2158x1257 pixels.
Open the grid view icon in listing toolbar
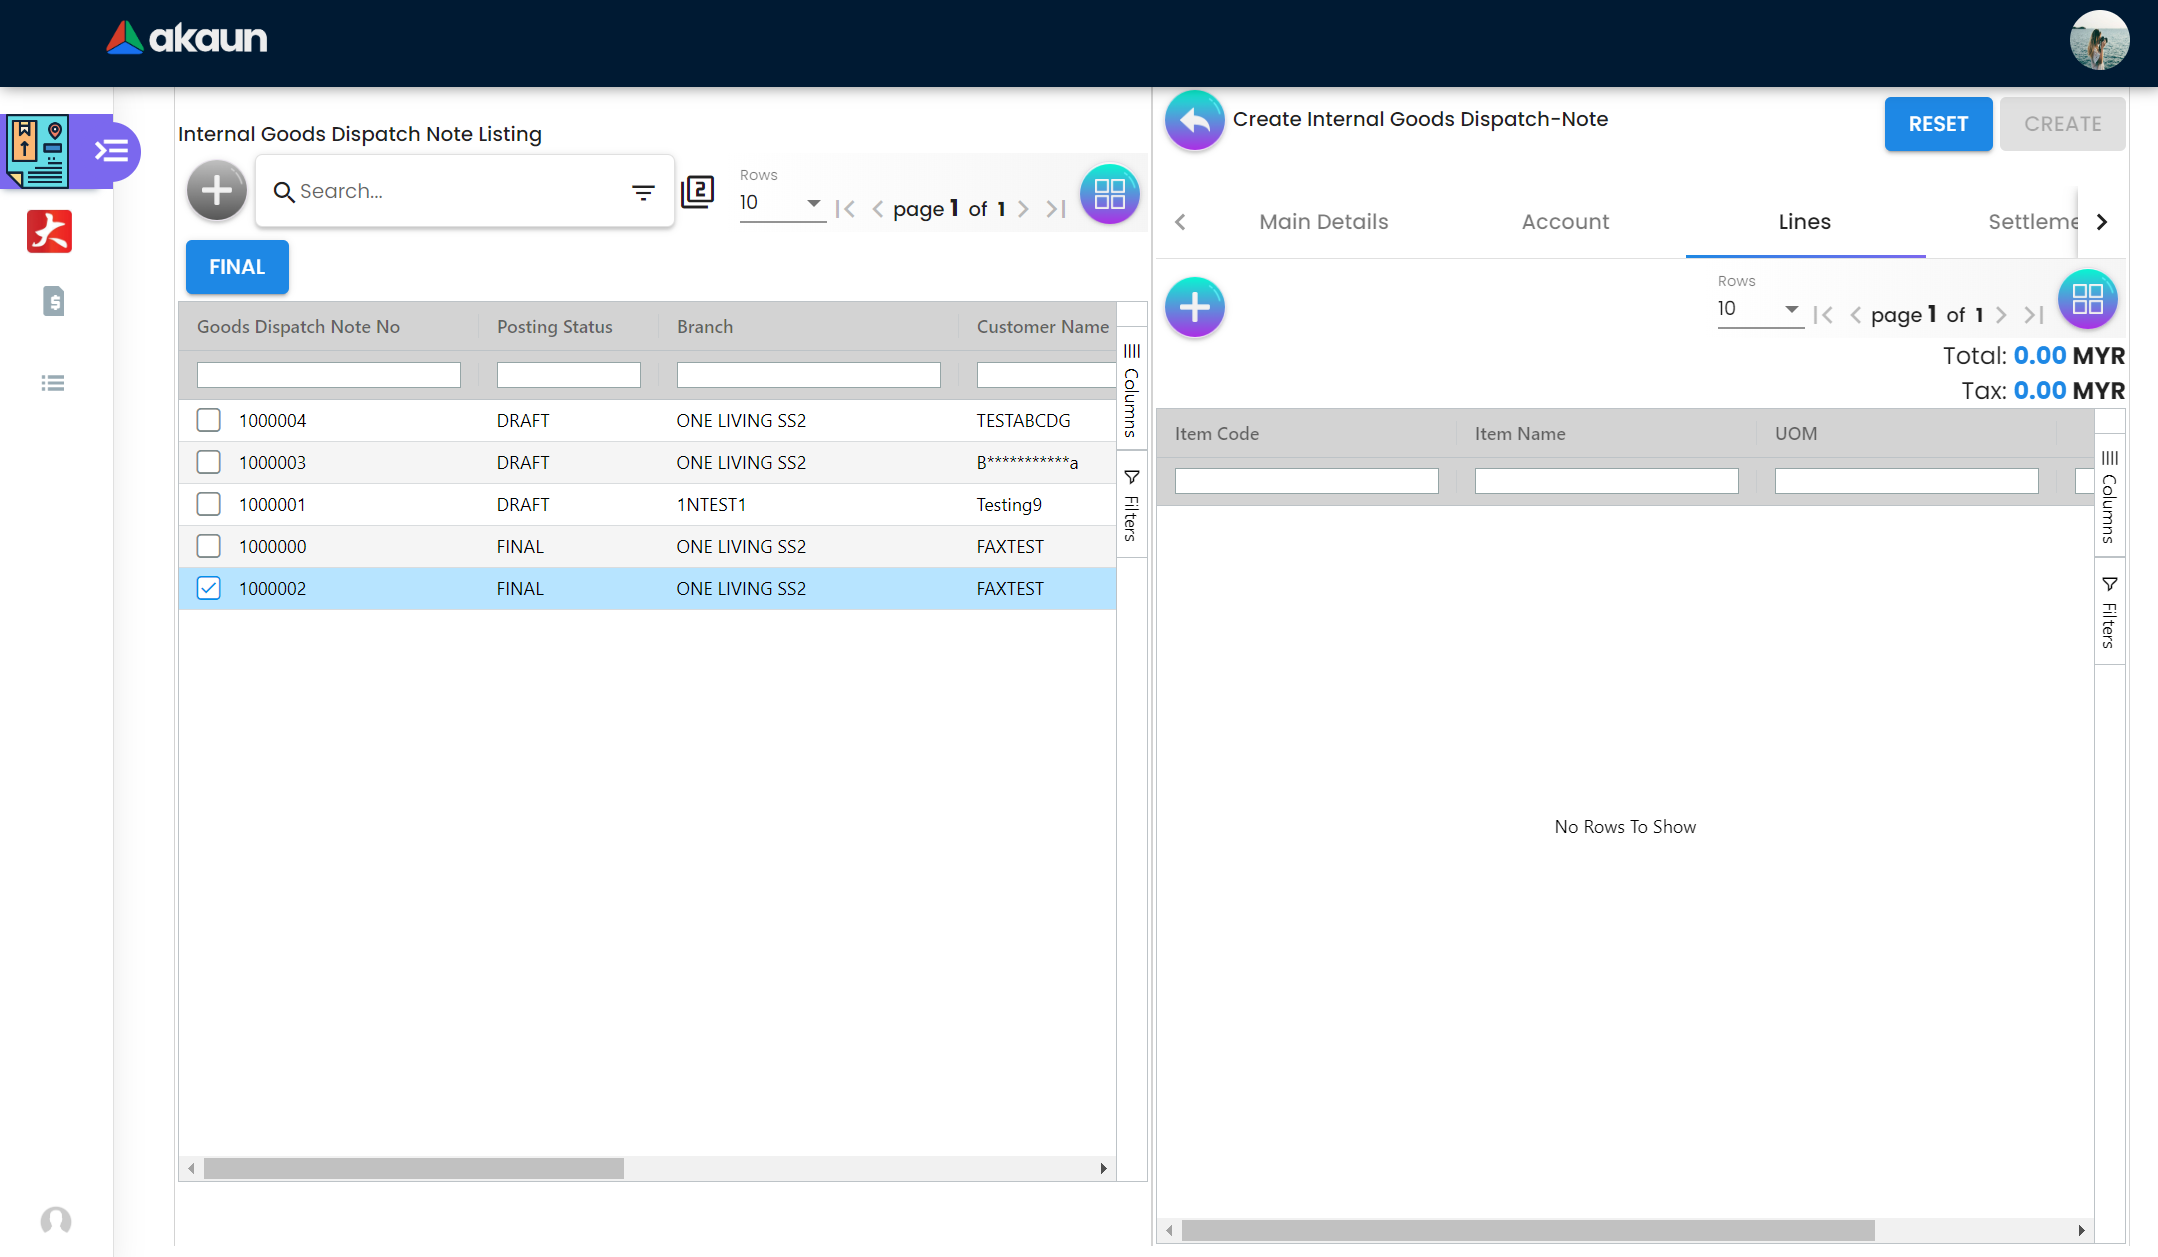[x=1109, y=193]
